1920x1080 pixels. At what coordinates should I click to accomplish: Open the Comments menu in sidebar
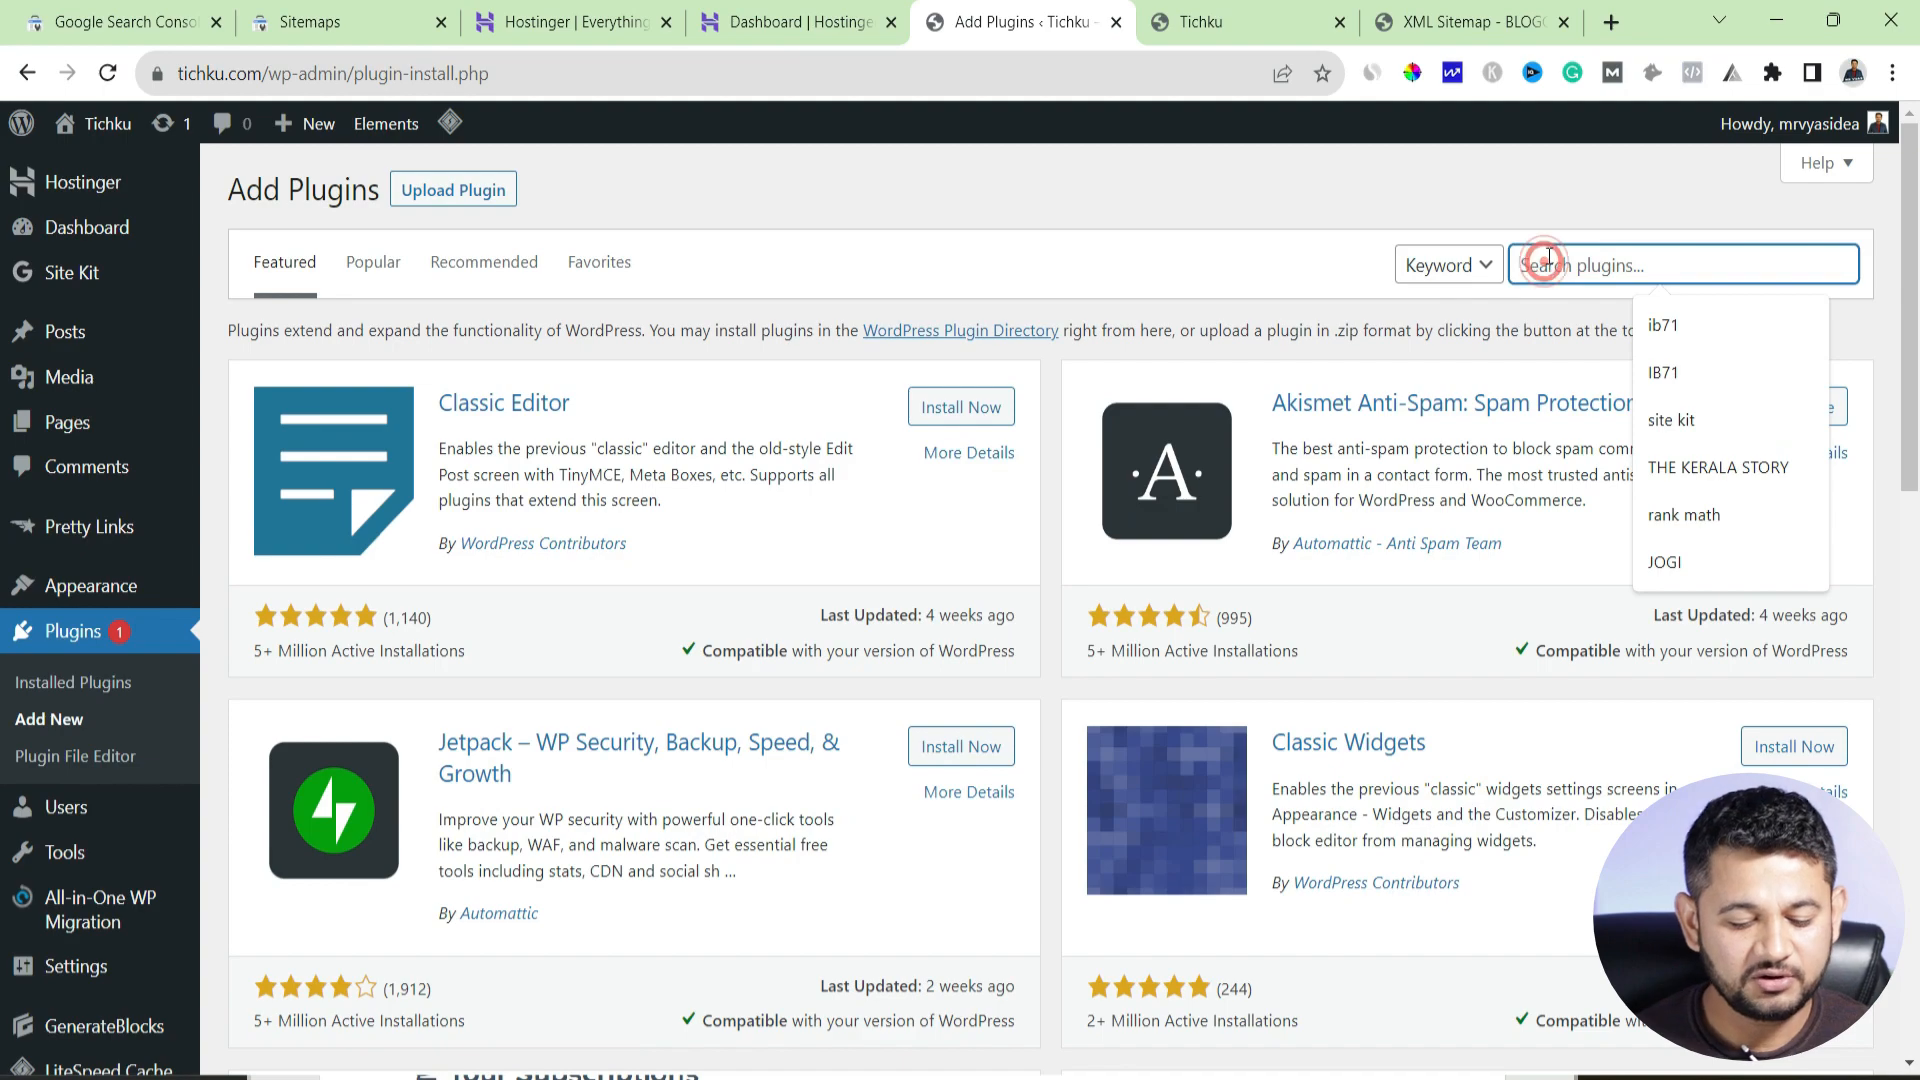click(x=100, y=467)
